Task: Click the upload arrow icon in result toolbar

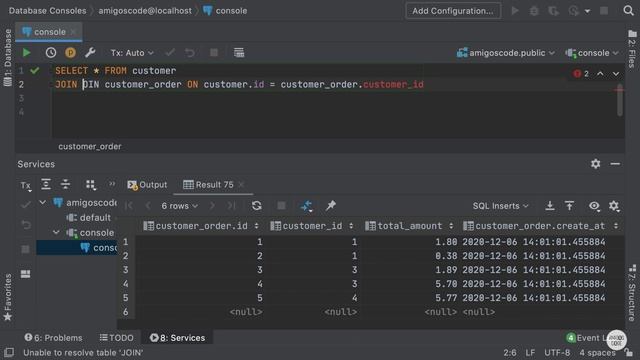Action: [x=569, y=206]
